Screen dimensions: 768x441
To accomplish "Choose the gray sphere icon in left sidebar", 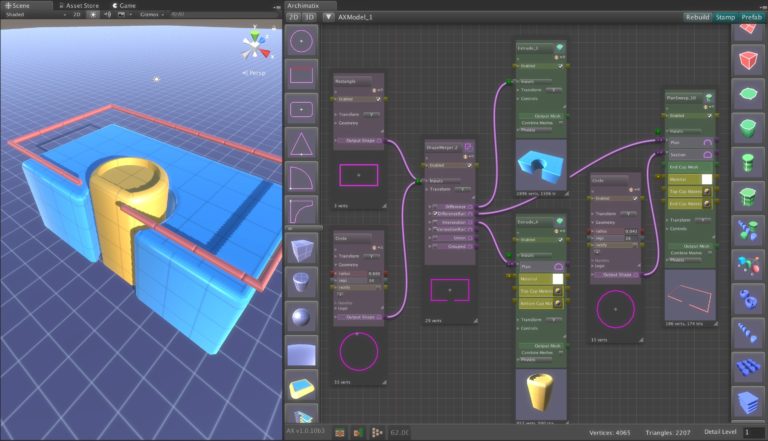I will (x=302, y=317).
